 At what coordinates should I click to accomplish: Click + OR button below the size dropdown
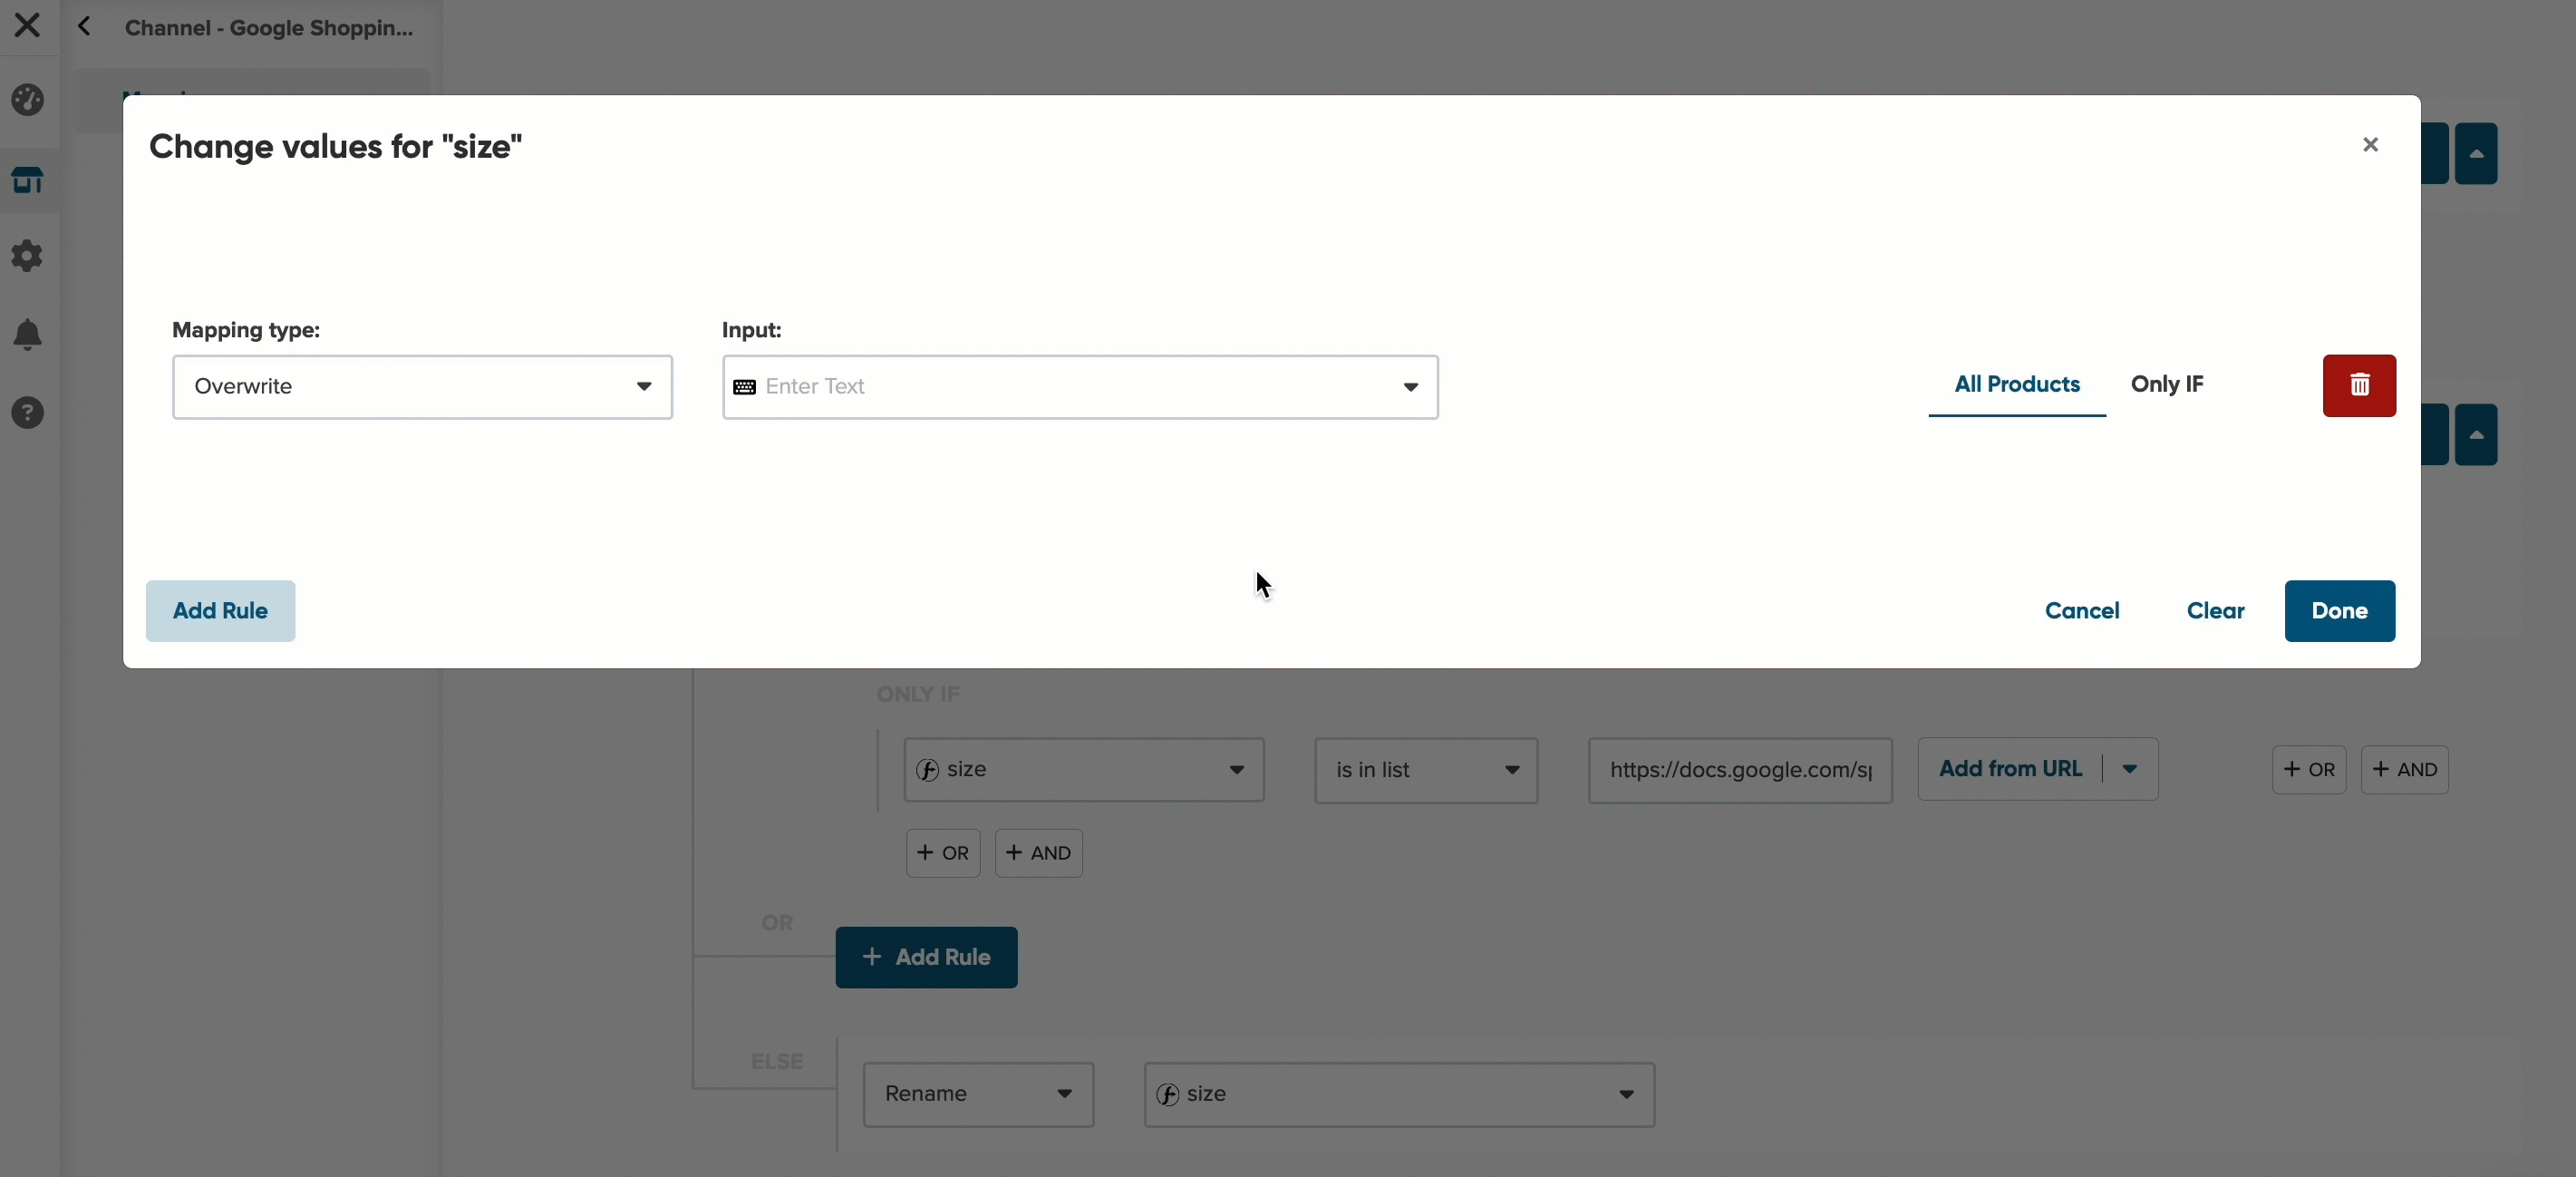943,853
